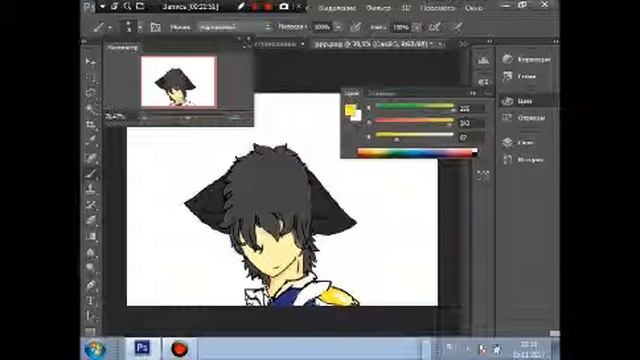Select the Path Selection tool
This screenshot has height=360, width=640.
pos(91,316)
